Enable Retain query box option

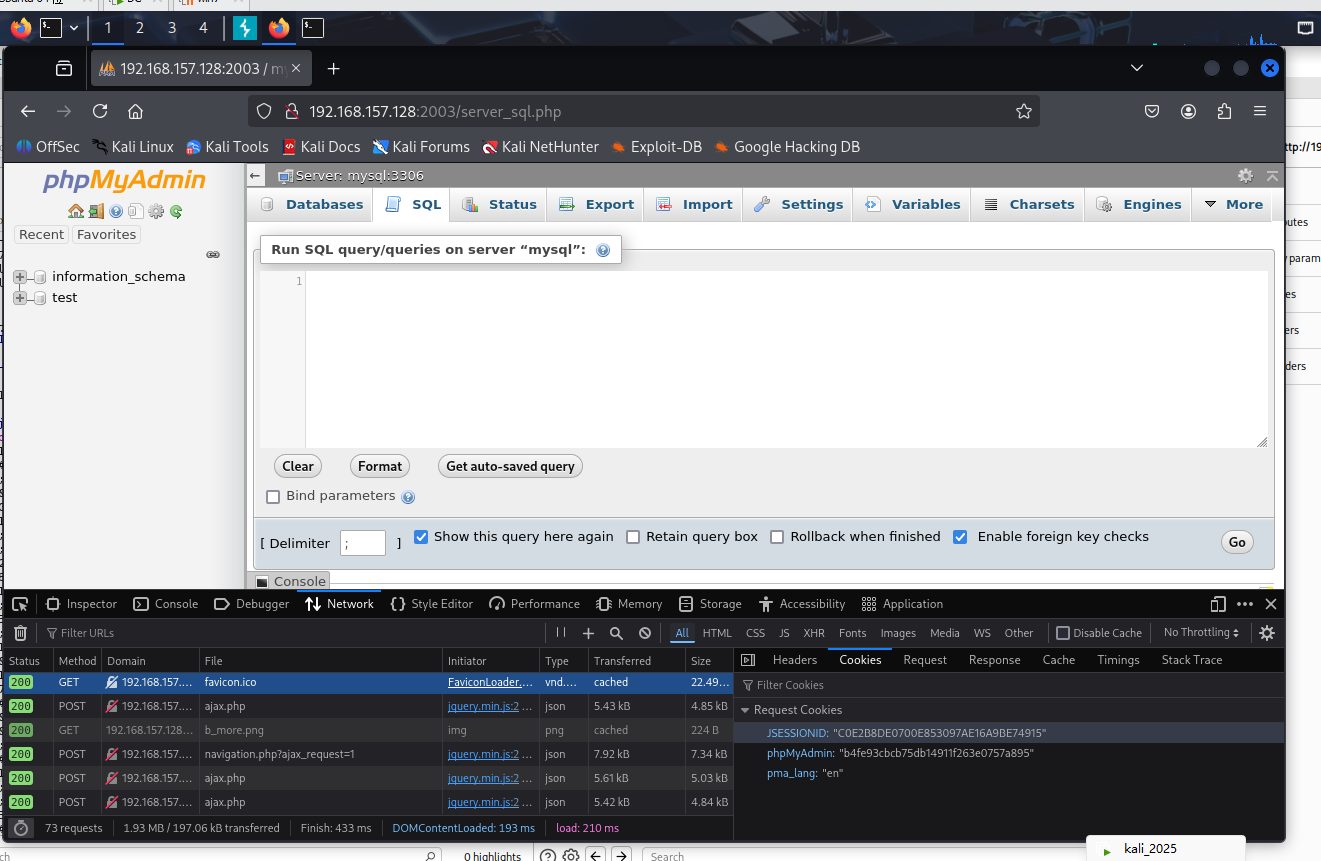click(x=633, y=537)
